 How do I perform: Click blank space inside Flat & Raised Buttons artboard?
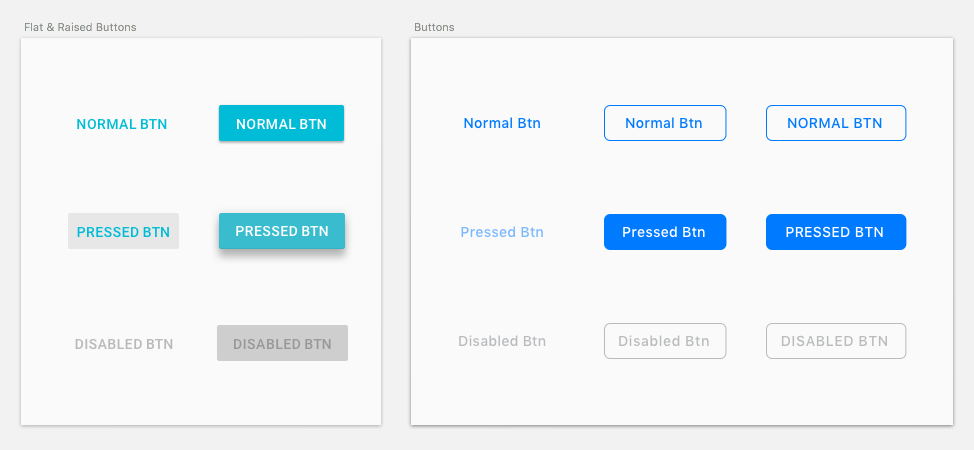200,390
